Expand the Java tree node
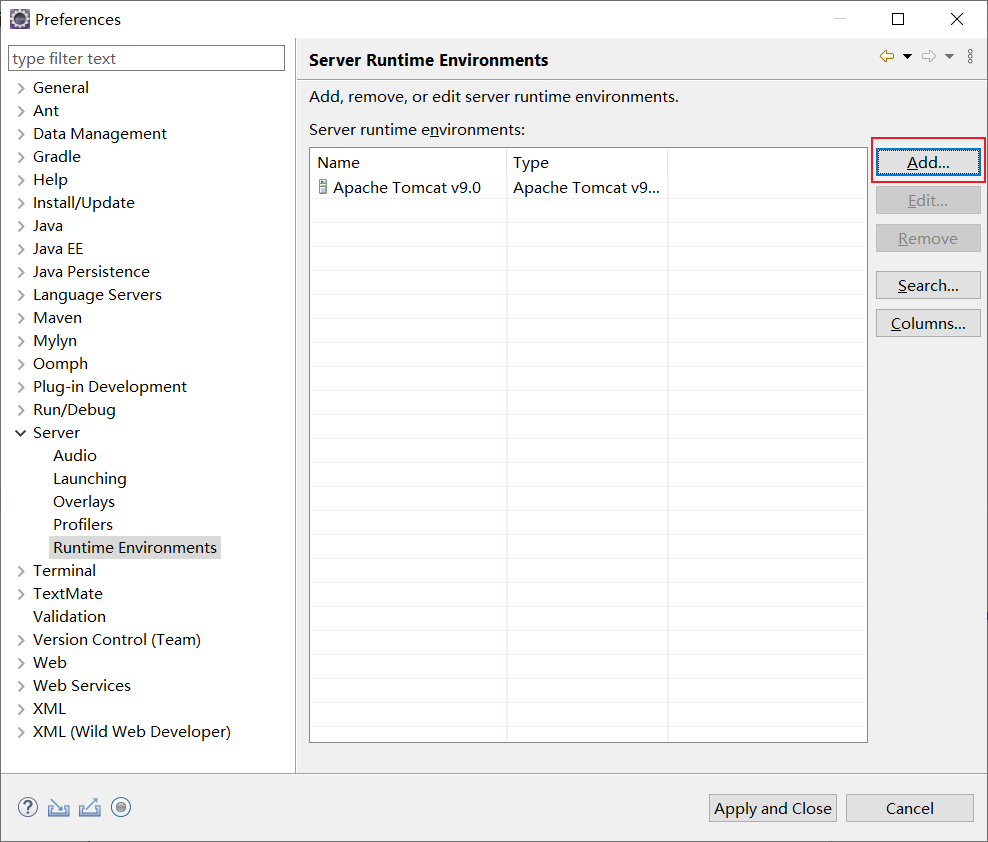Viewport: 988px width, 842px height. point(21,226)
